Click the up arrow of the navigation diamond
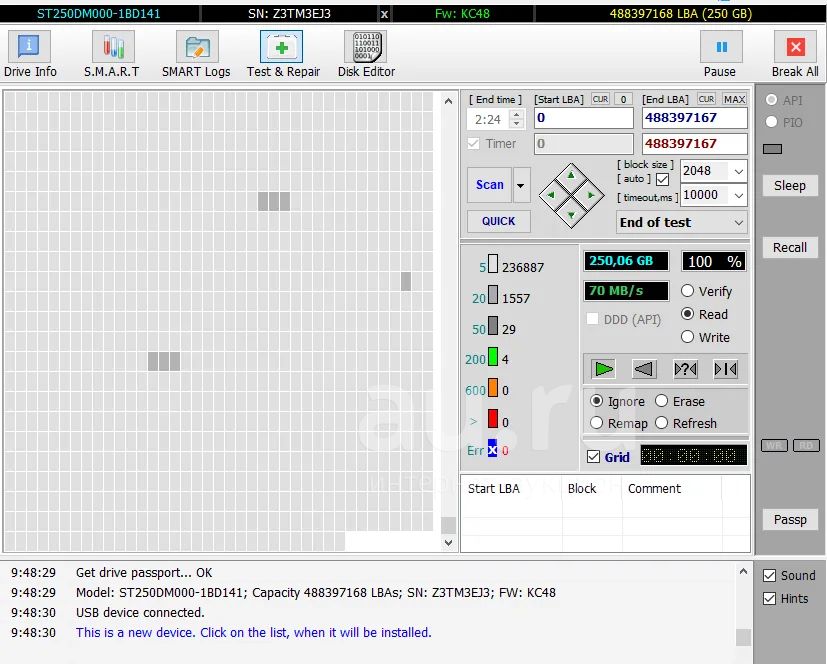Screen dimensions: 827x664 571,175
